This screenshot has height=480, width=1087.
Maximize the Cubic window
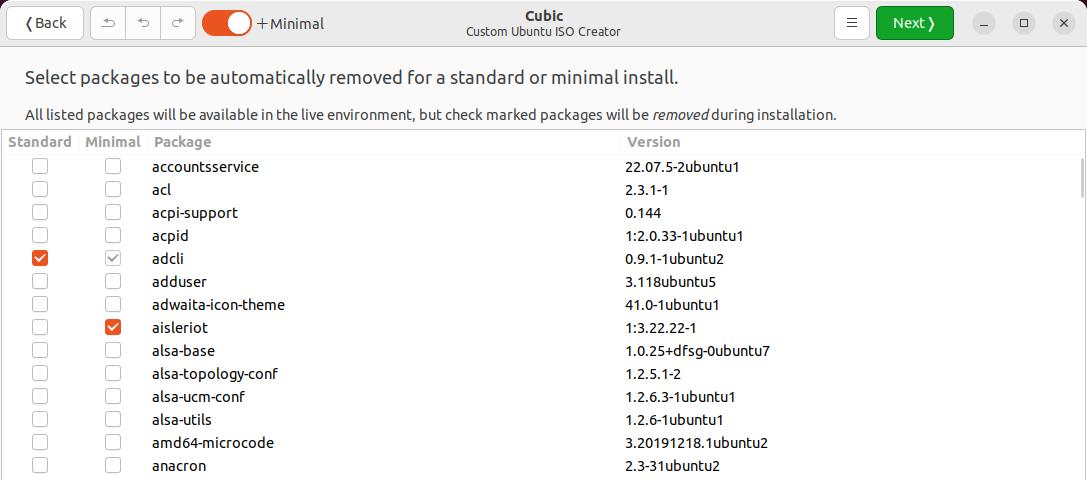click(1024, 23)
